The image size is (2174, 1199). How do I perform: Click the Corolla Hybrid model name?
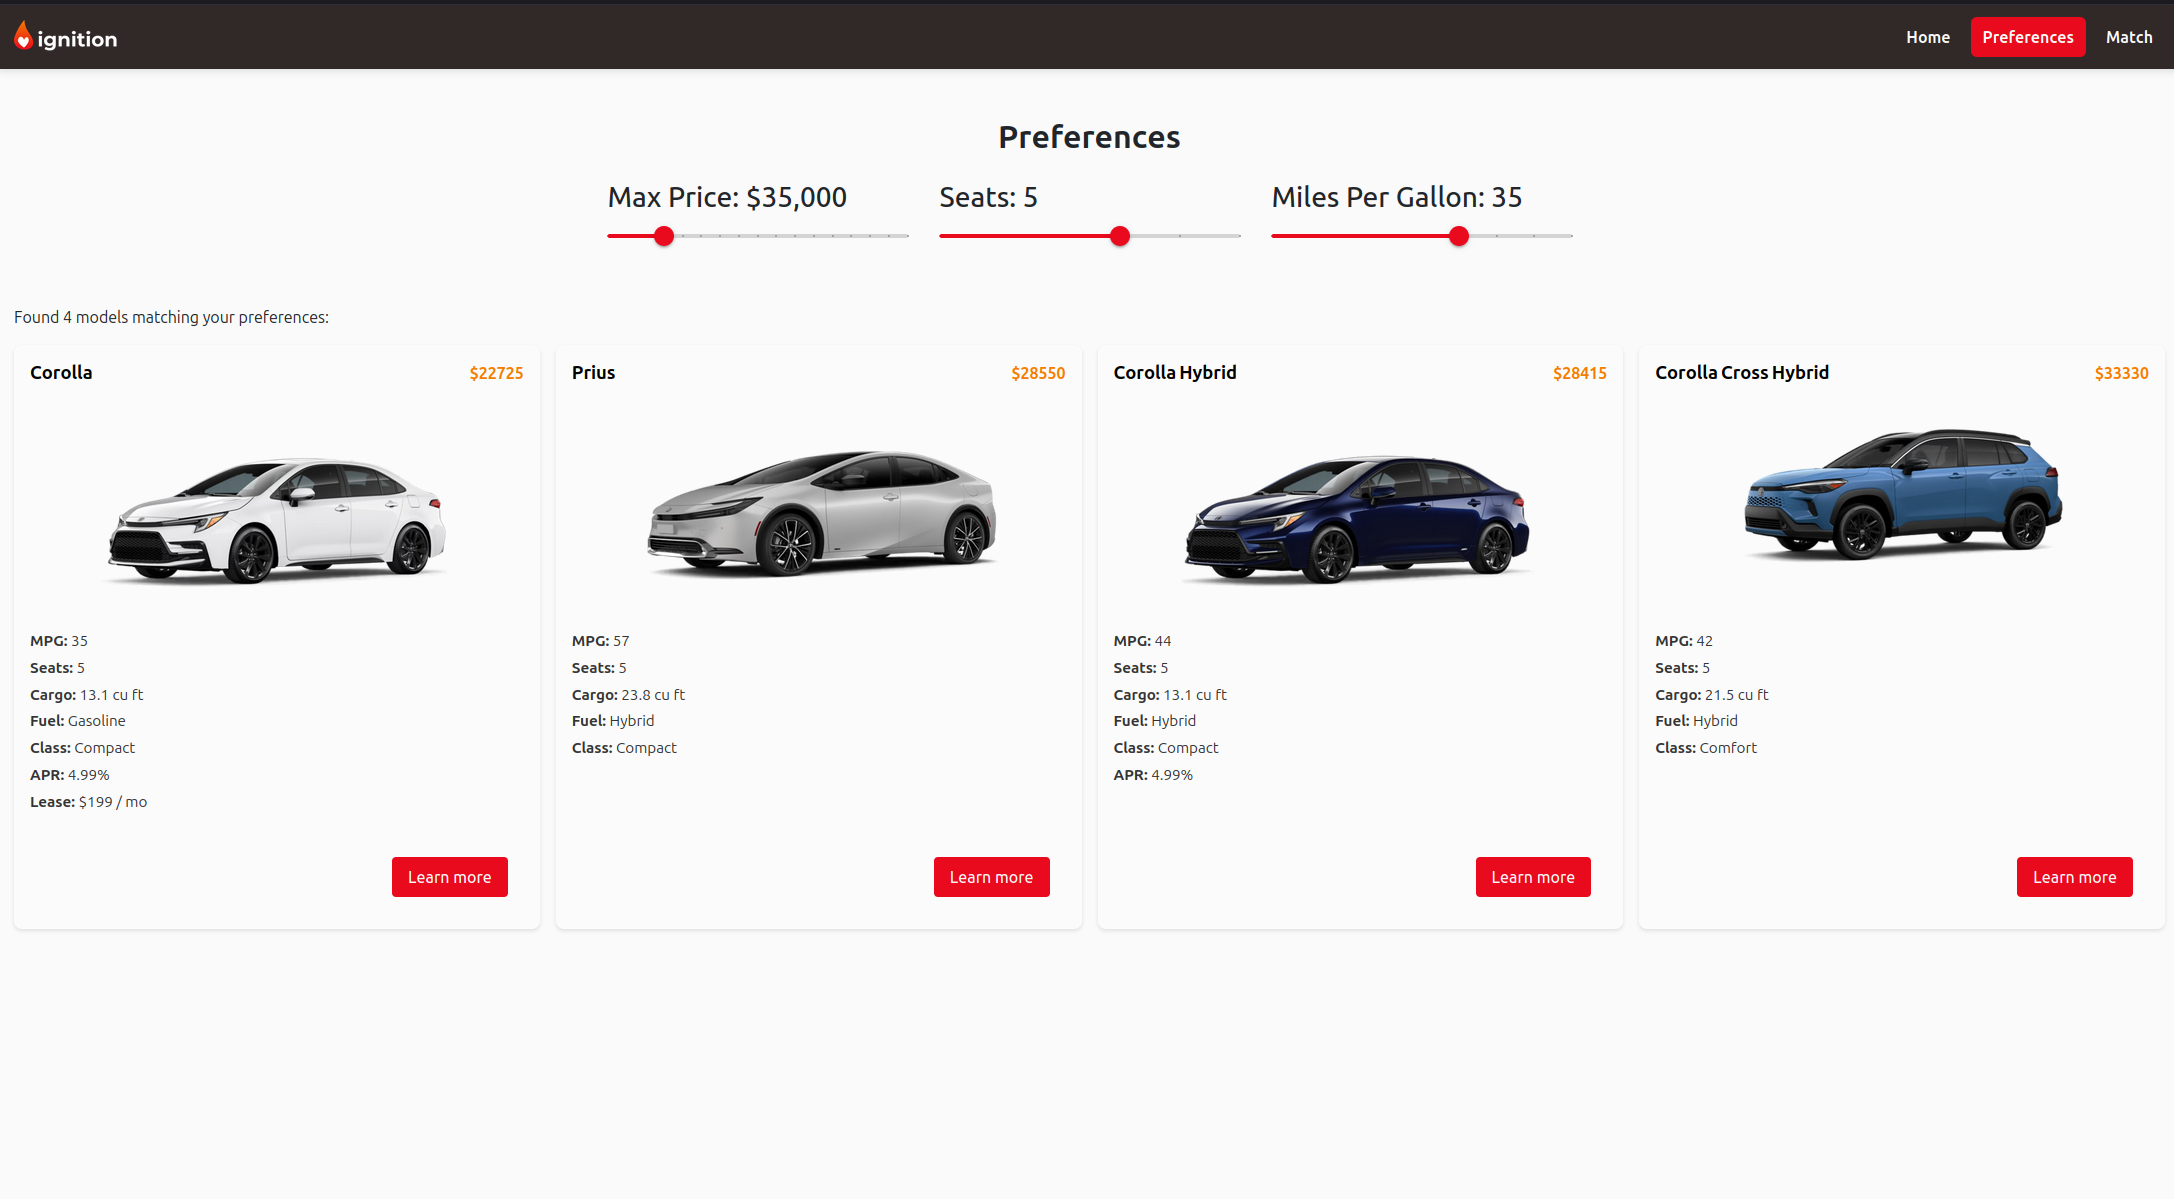[x=1174, y=372]
